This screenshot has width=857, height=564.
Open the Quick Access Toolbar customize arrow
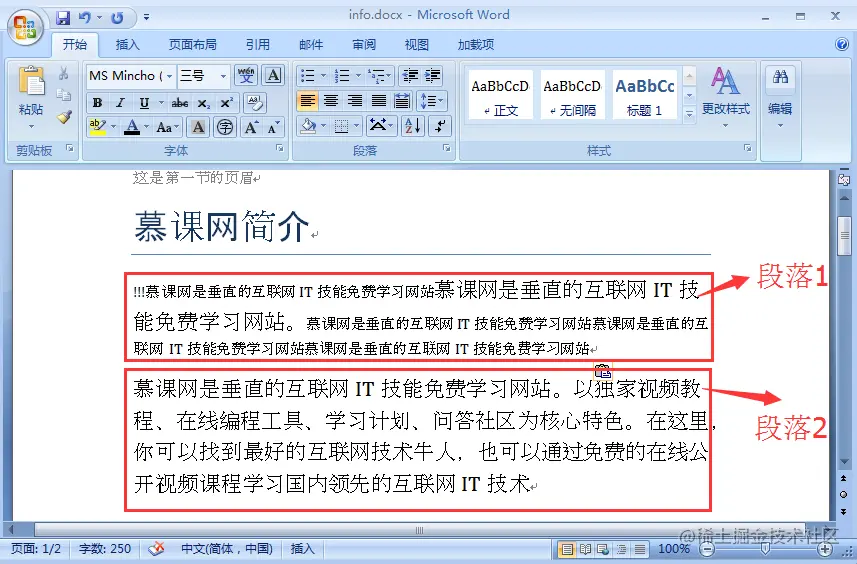tap(146, 17)
